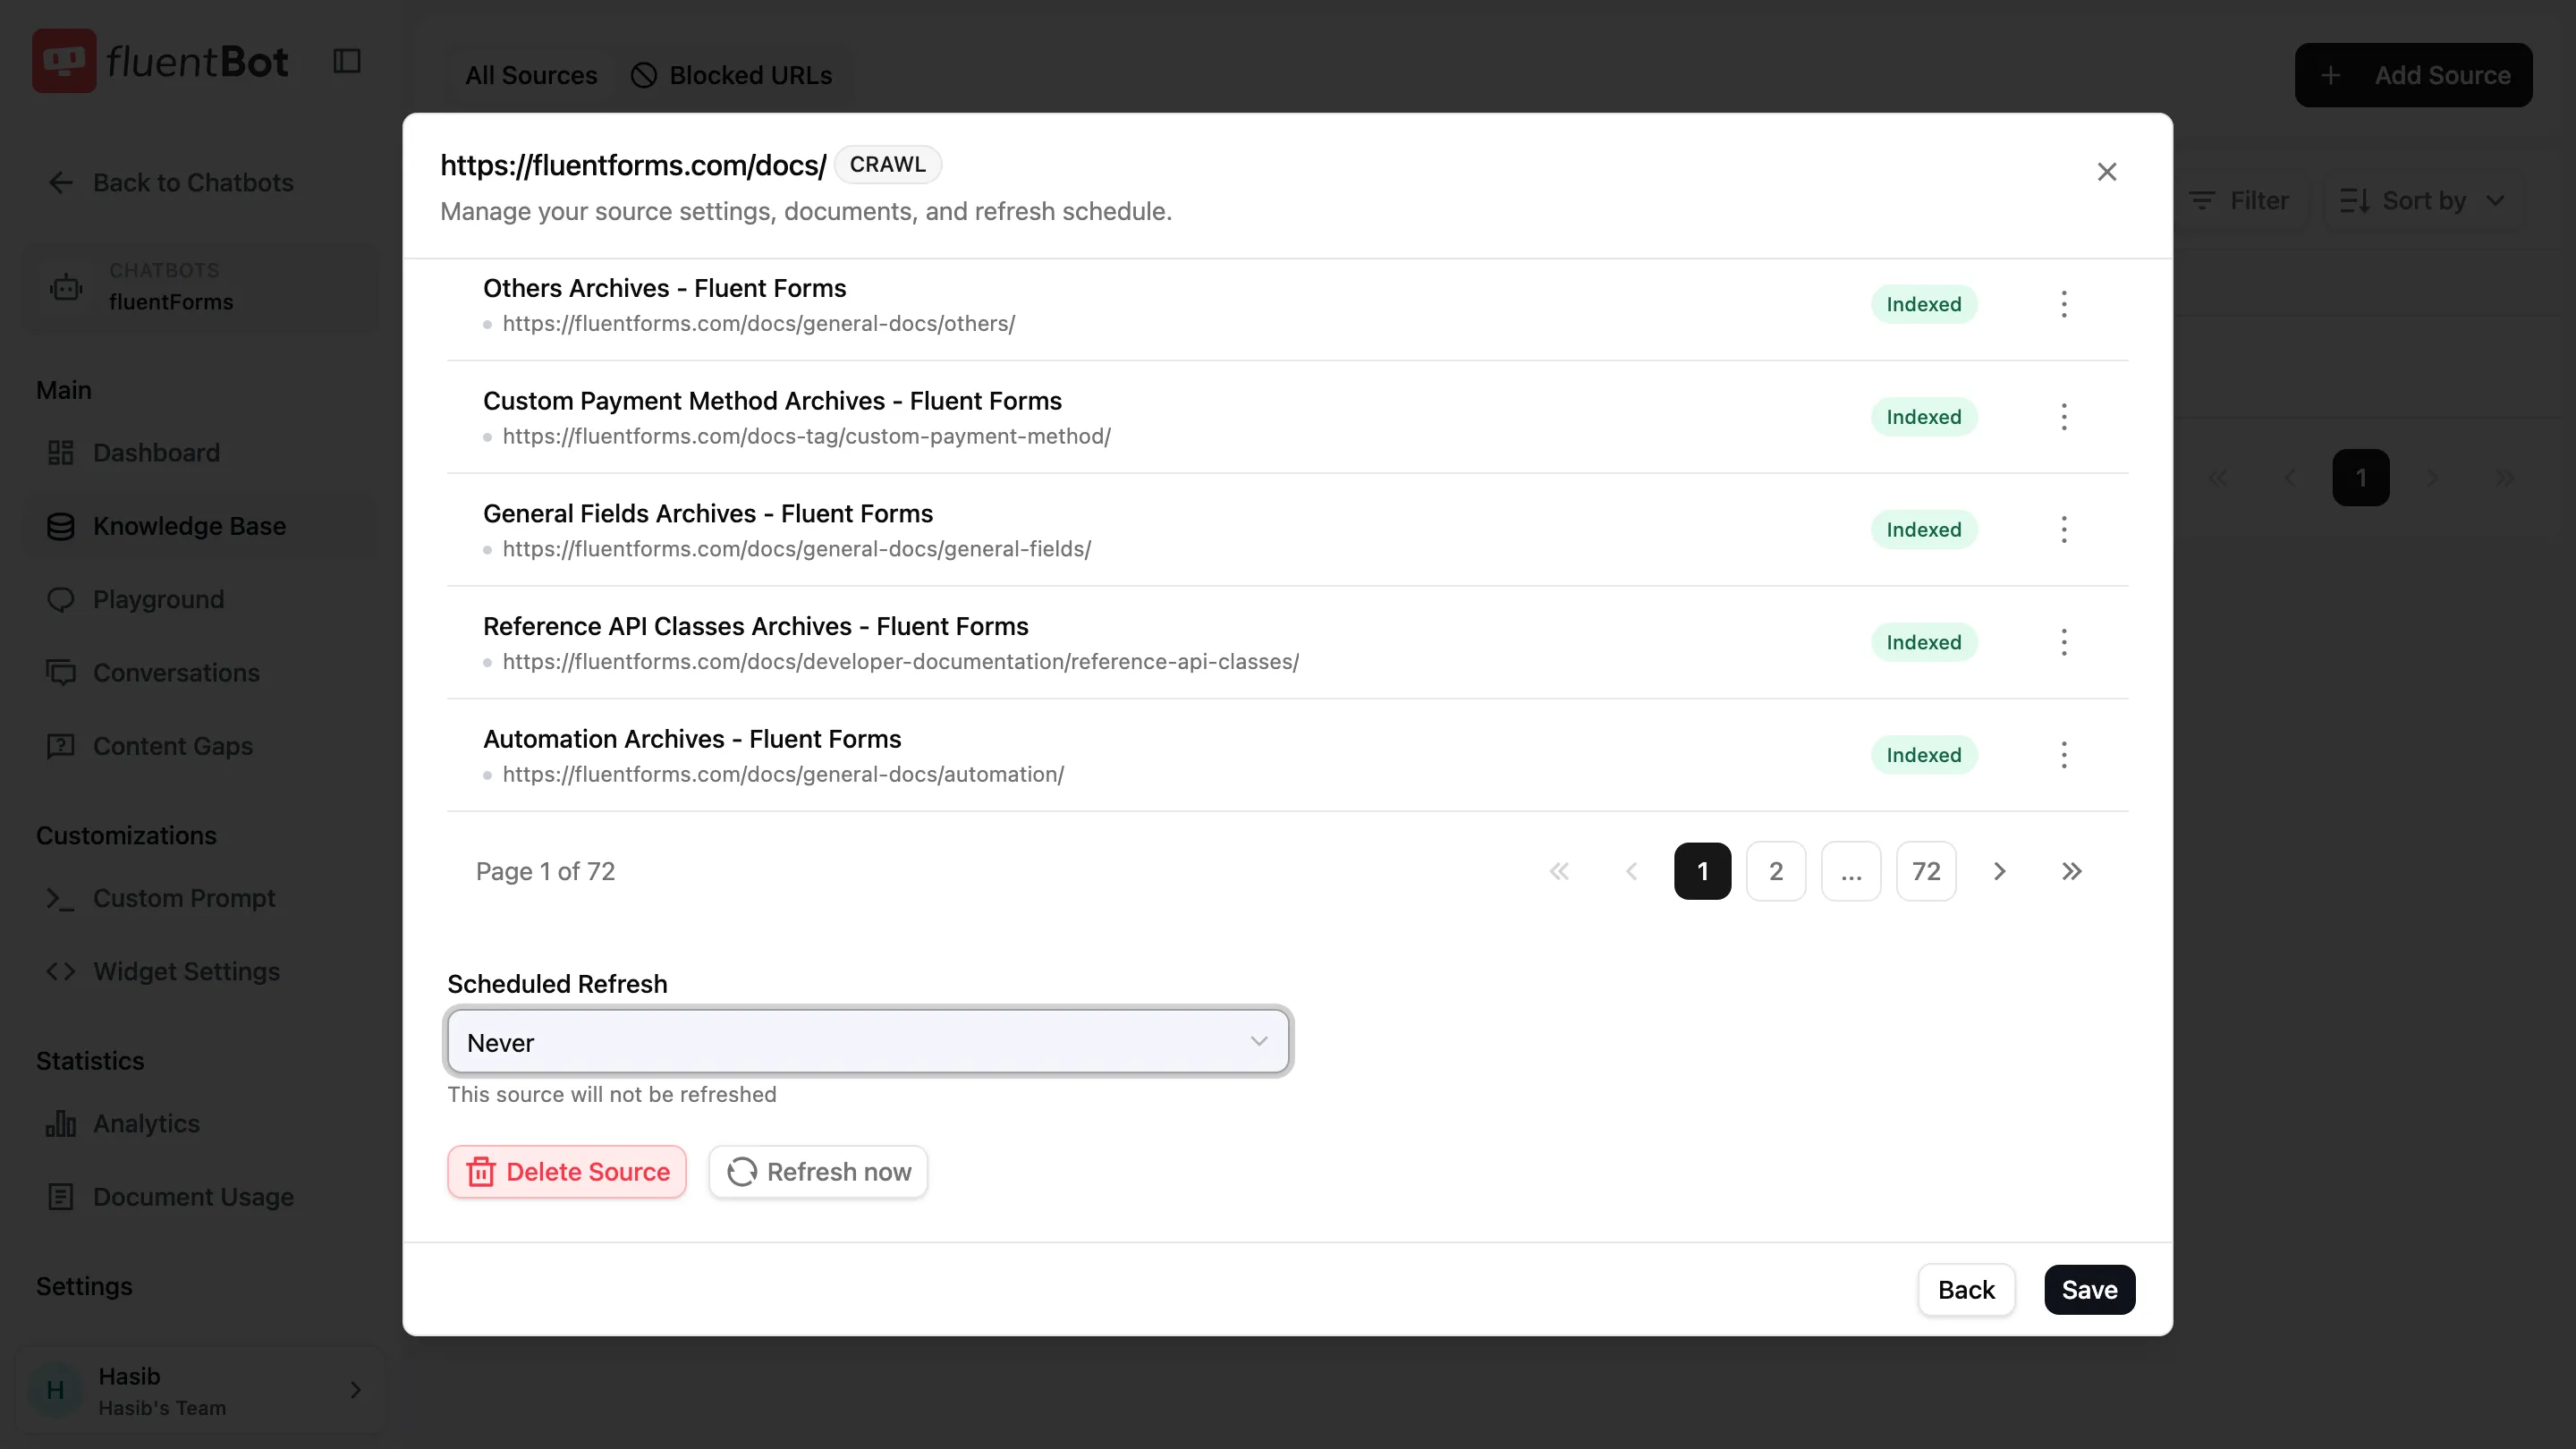Go to previous page of documents
2576x1449 pixels.
tap(1631, 871)
